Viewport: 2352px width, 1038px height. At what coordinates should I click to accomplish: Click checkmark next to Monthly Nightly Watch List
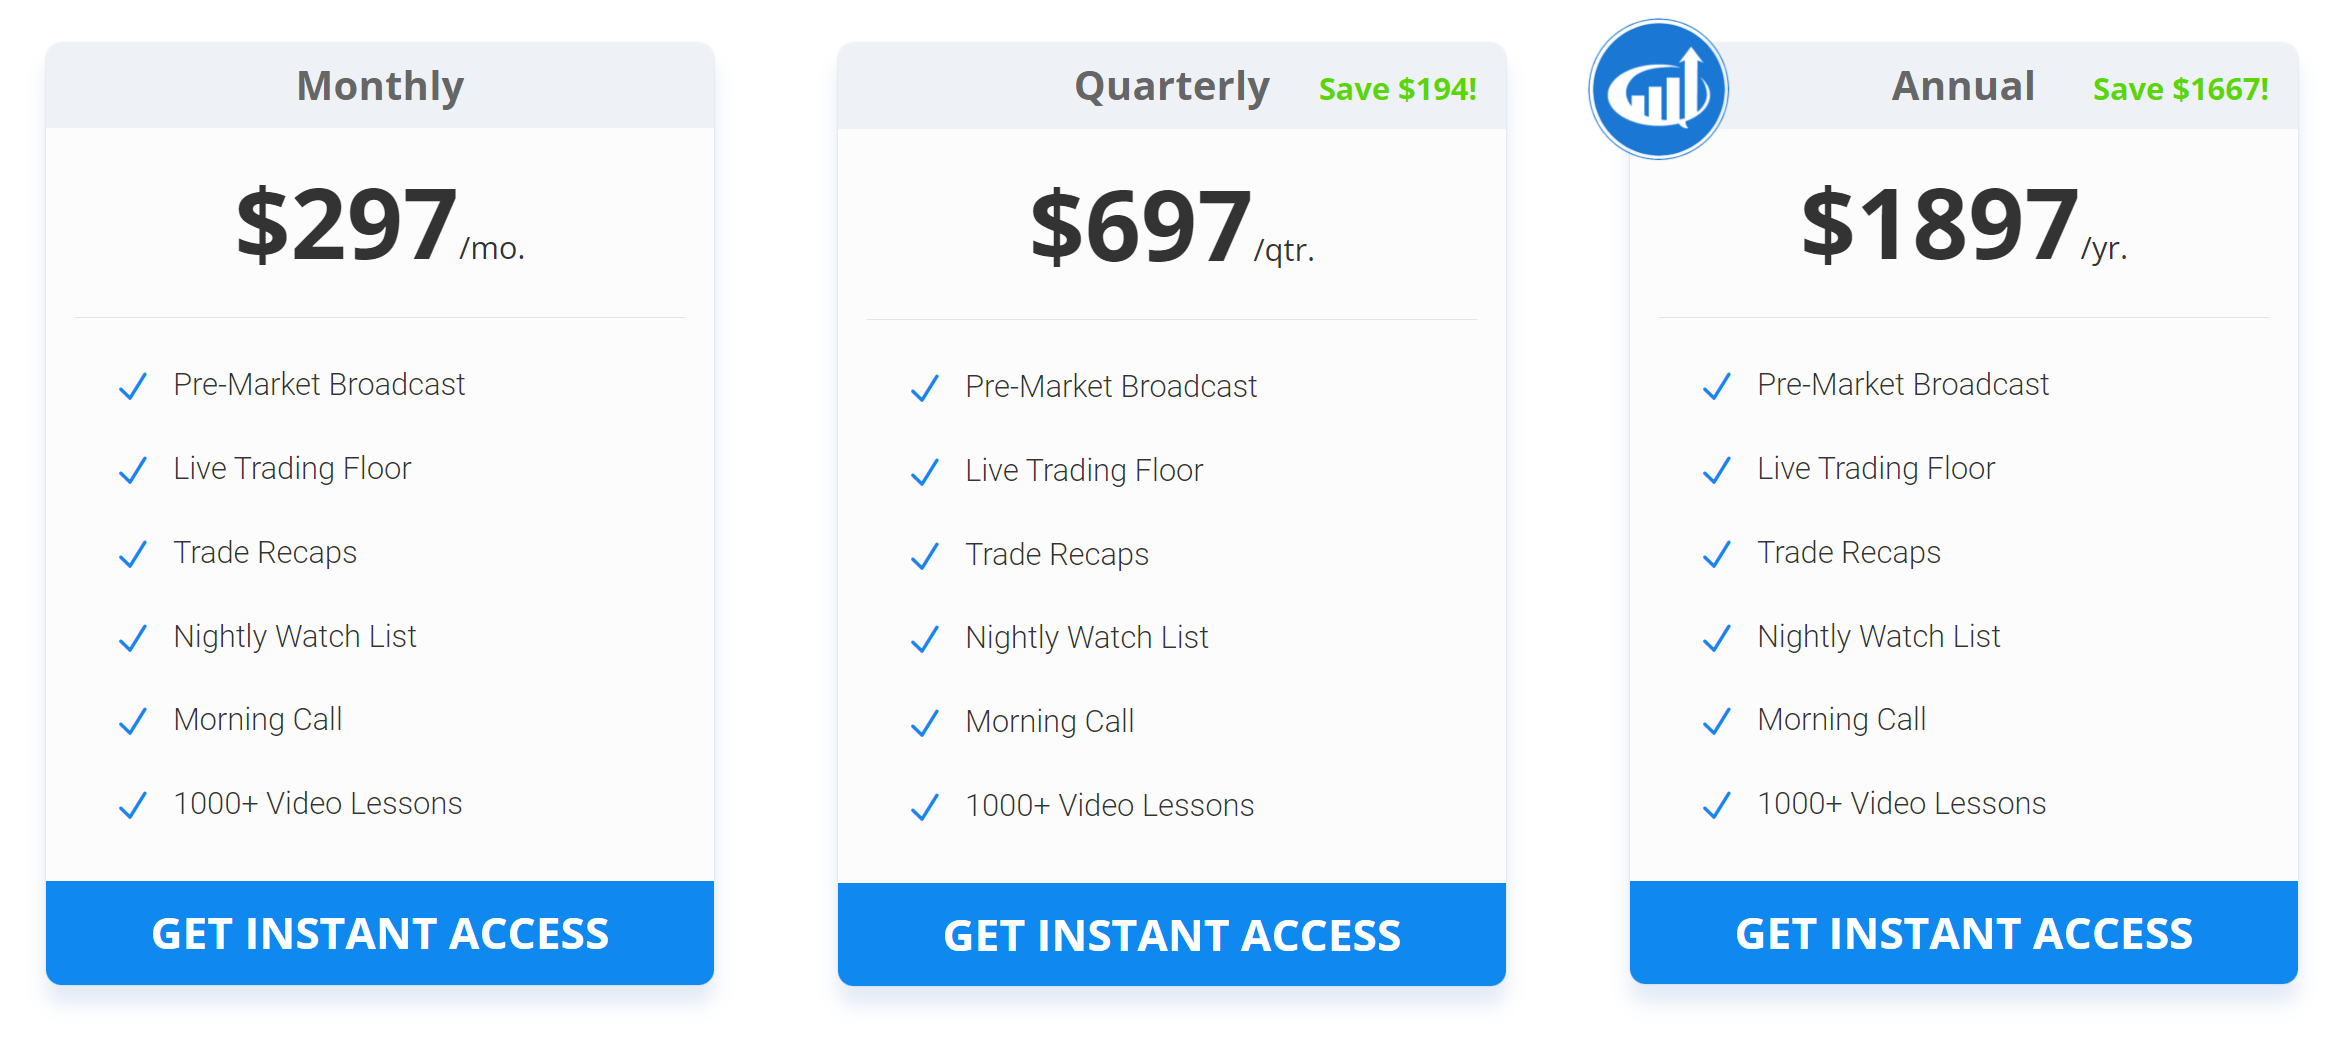pyautogui.click(x=133, y=638)
